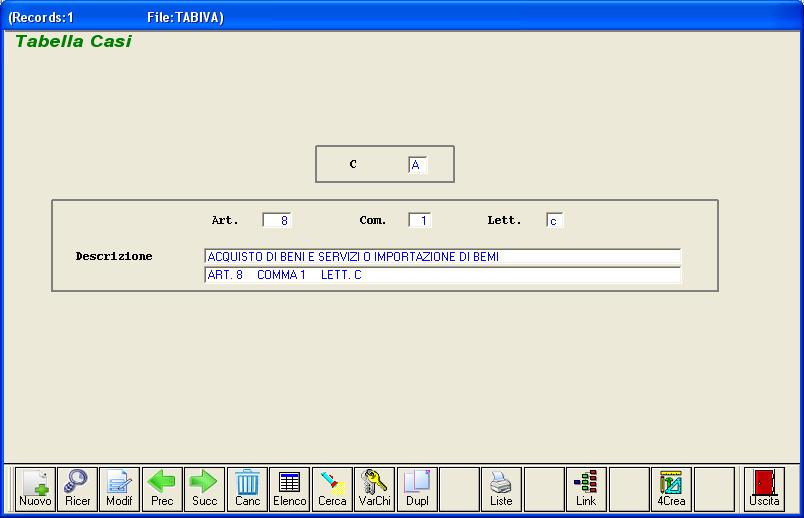Launch the 4Crea design tool
The height and width of the screenshot is (518, 804).
pyautogui.click(x=671, y=489)
